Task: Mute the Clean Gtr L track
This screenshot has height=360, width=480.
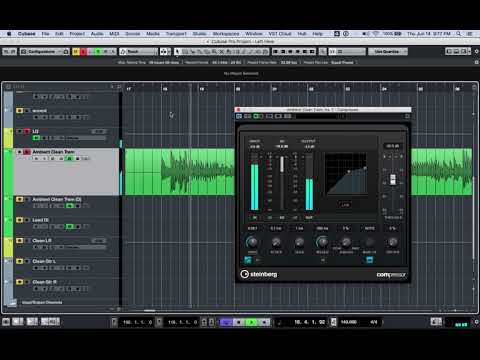Action: pos(20,261)
